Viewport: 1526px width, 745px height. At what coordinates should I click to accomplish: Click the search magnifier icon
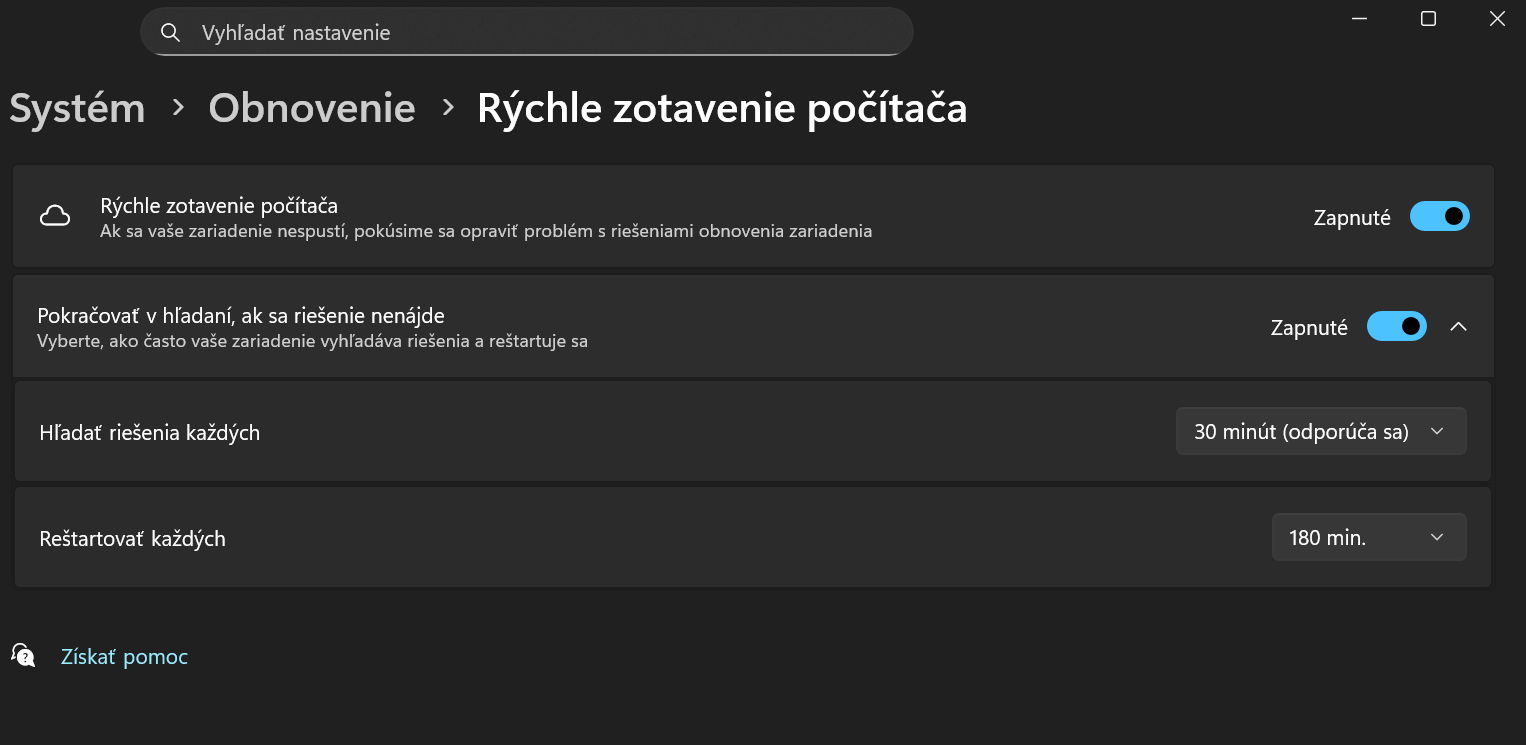pos(171,33)
